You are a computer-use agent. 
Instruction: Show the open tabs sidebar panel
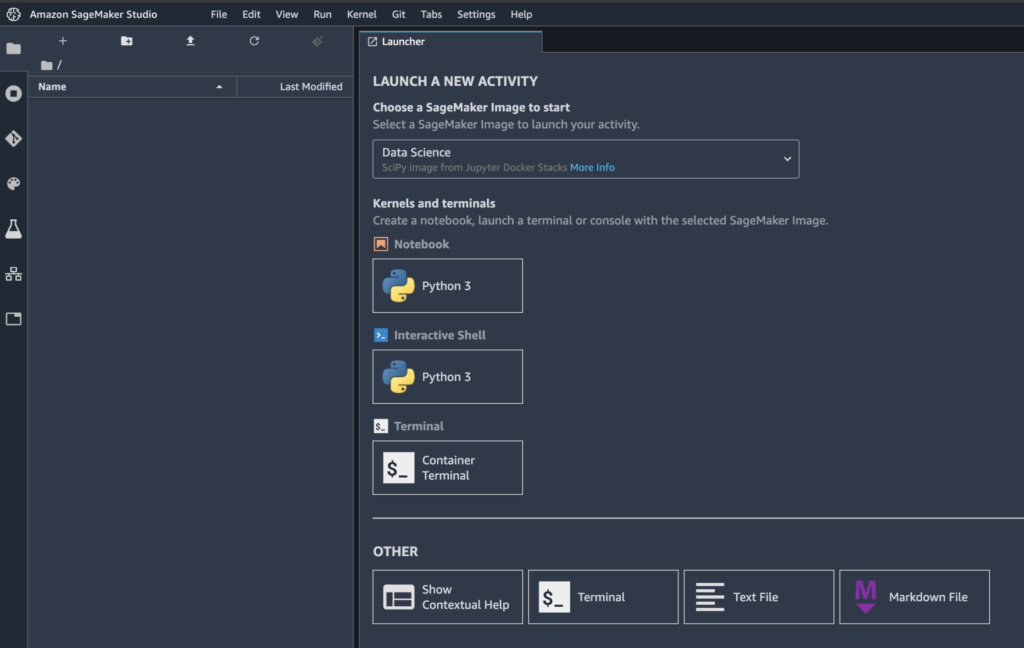pos(13,319)
